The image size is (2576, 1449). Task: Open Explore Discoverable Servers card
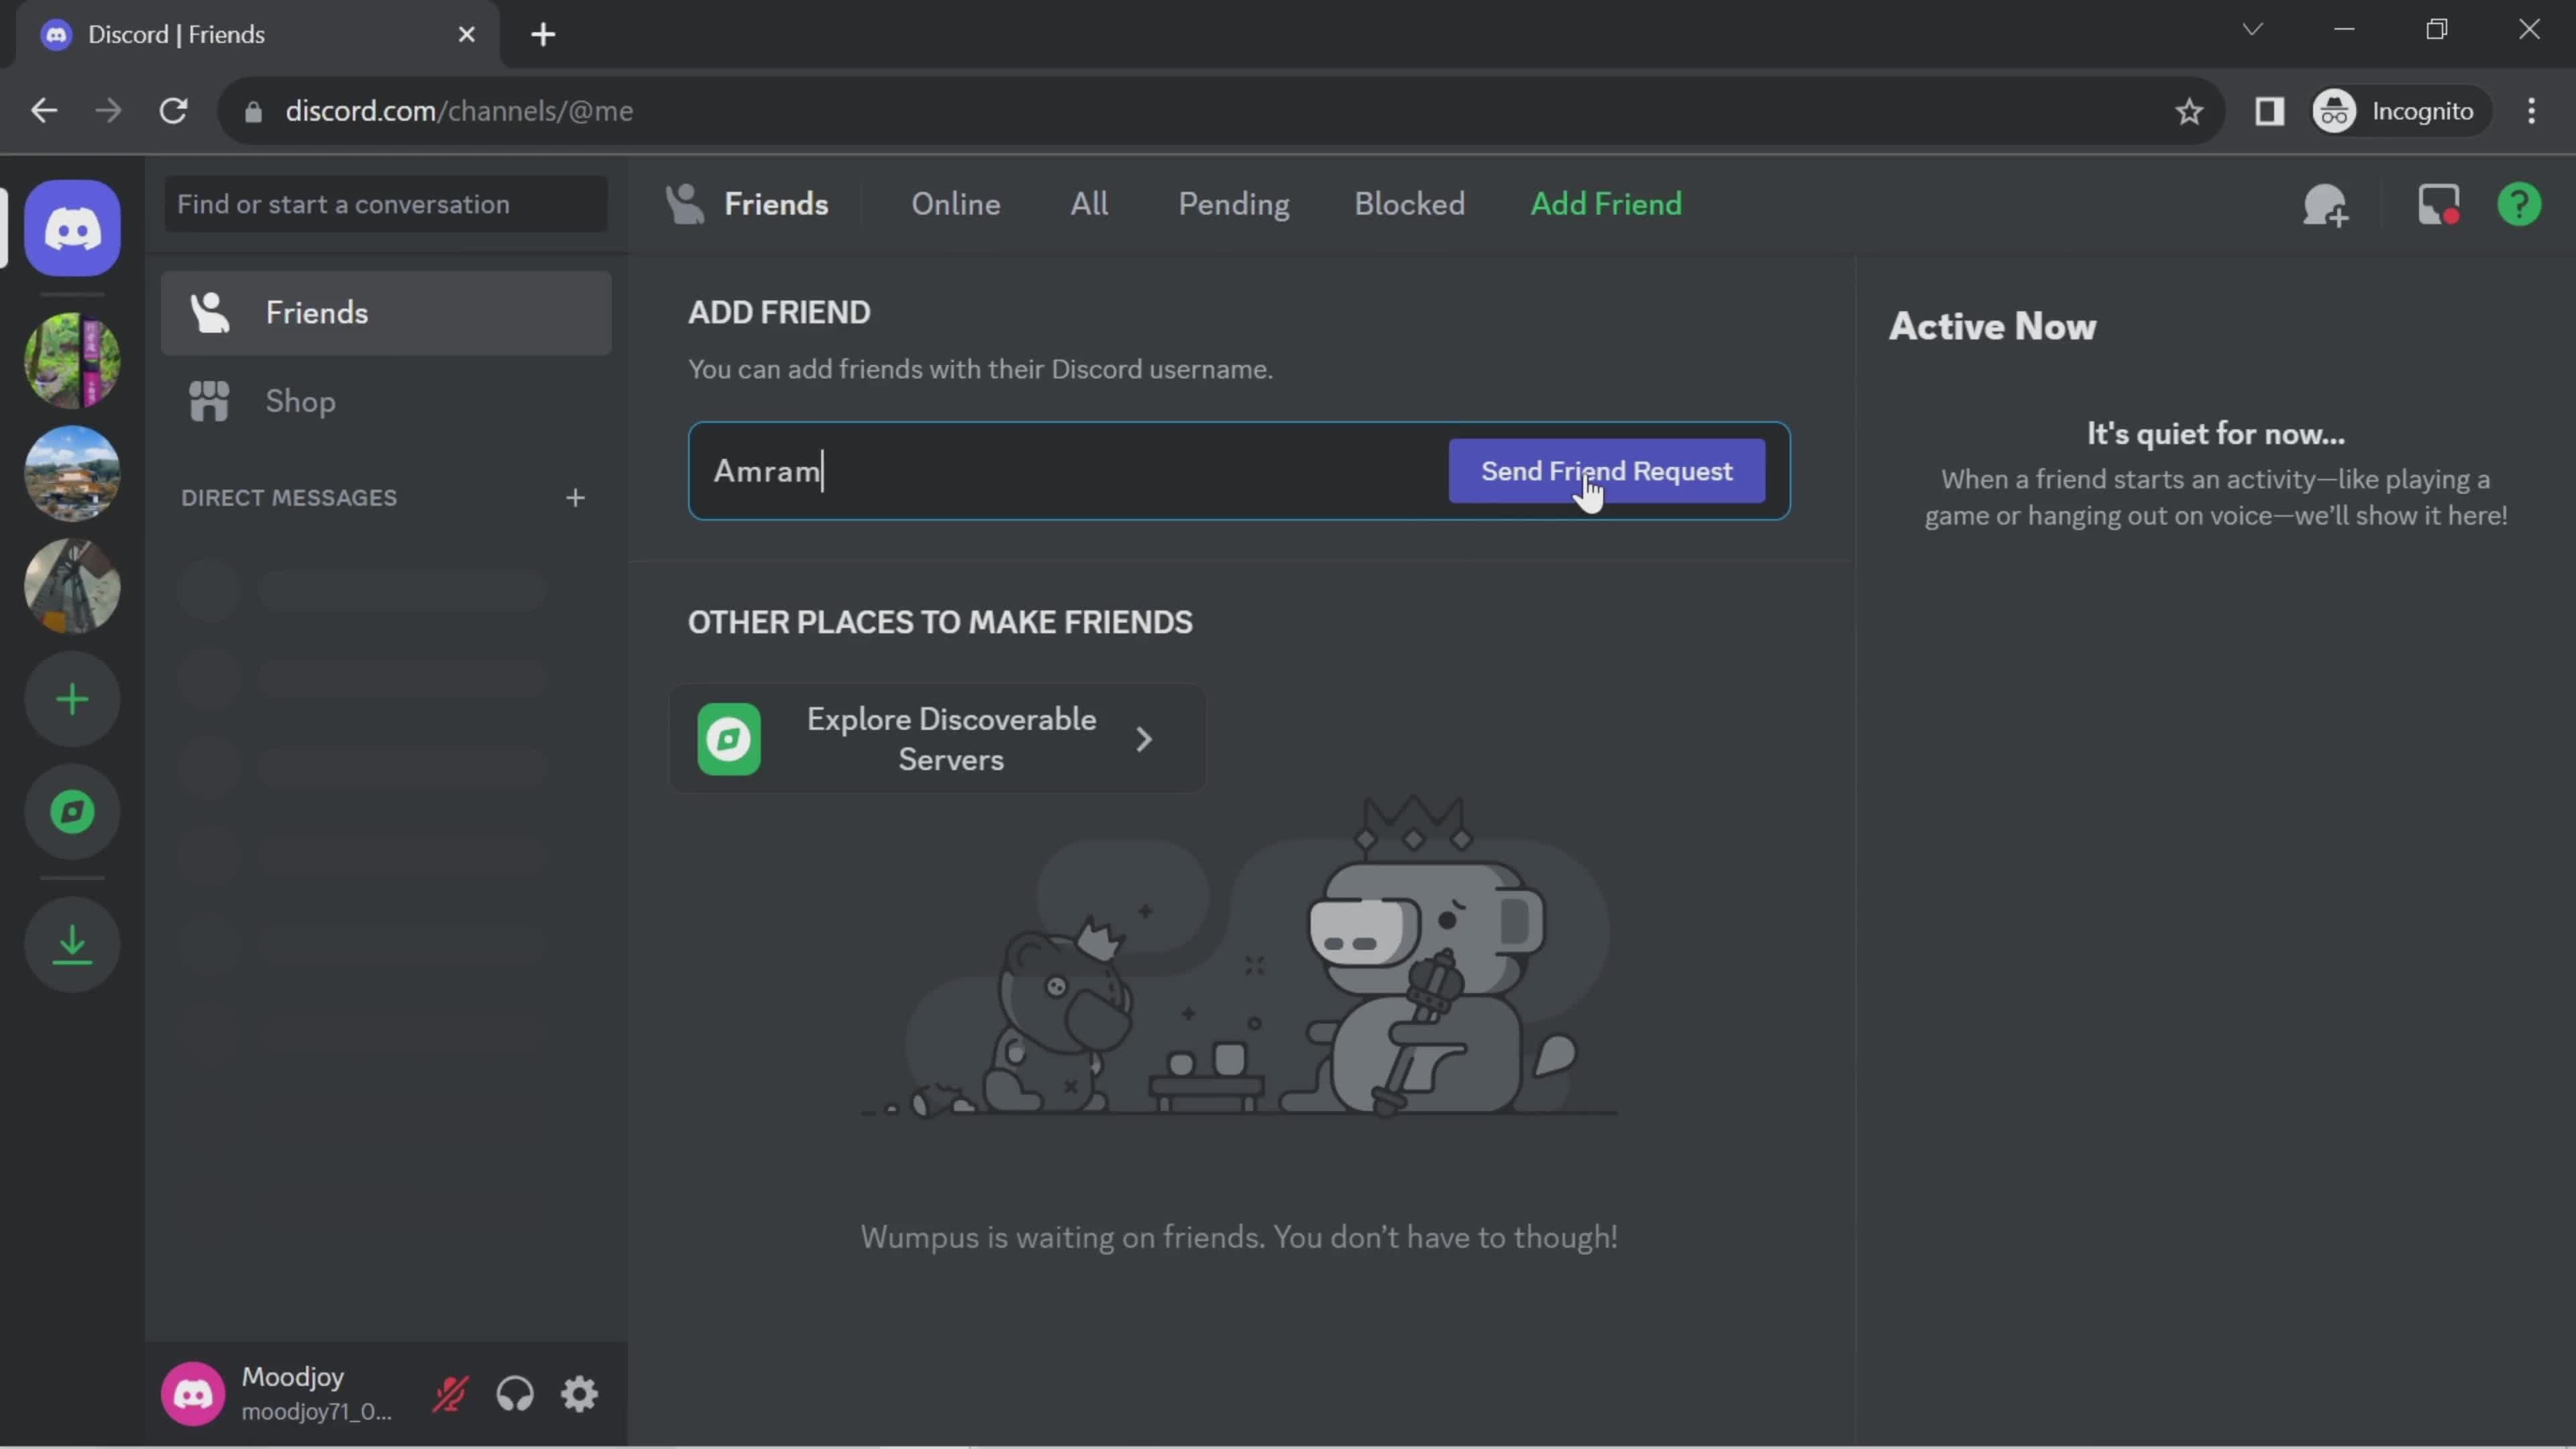point(937,739)
